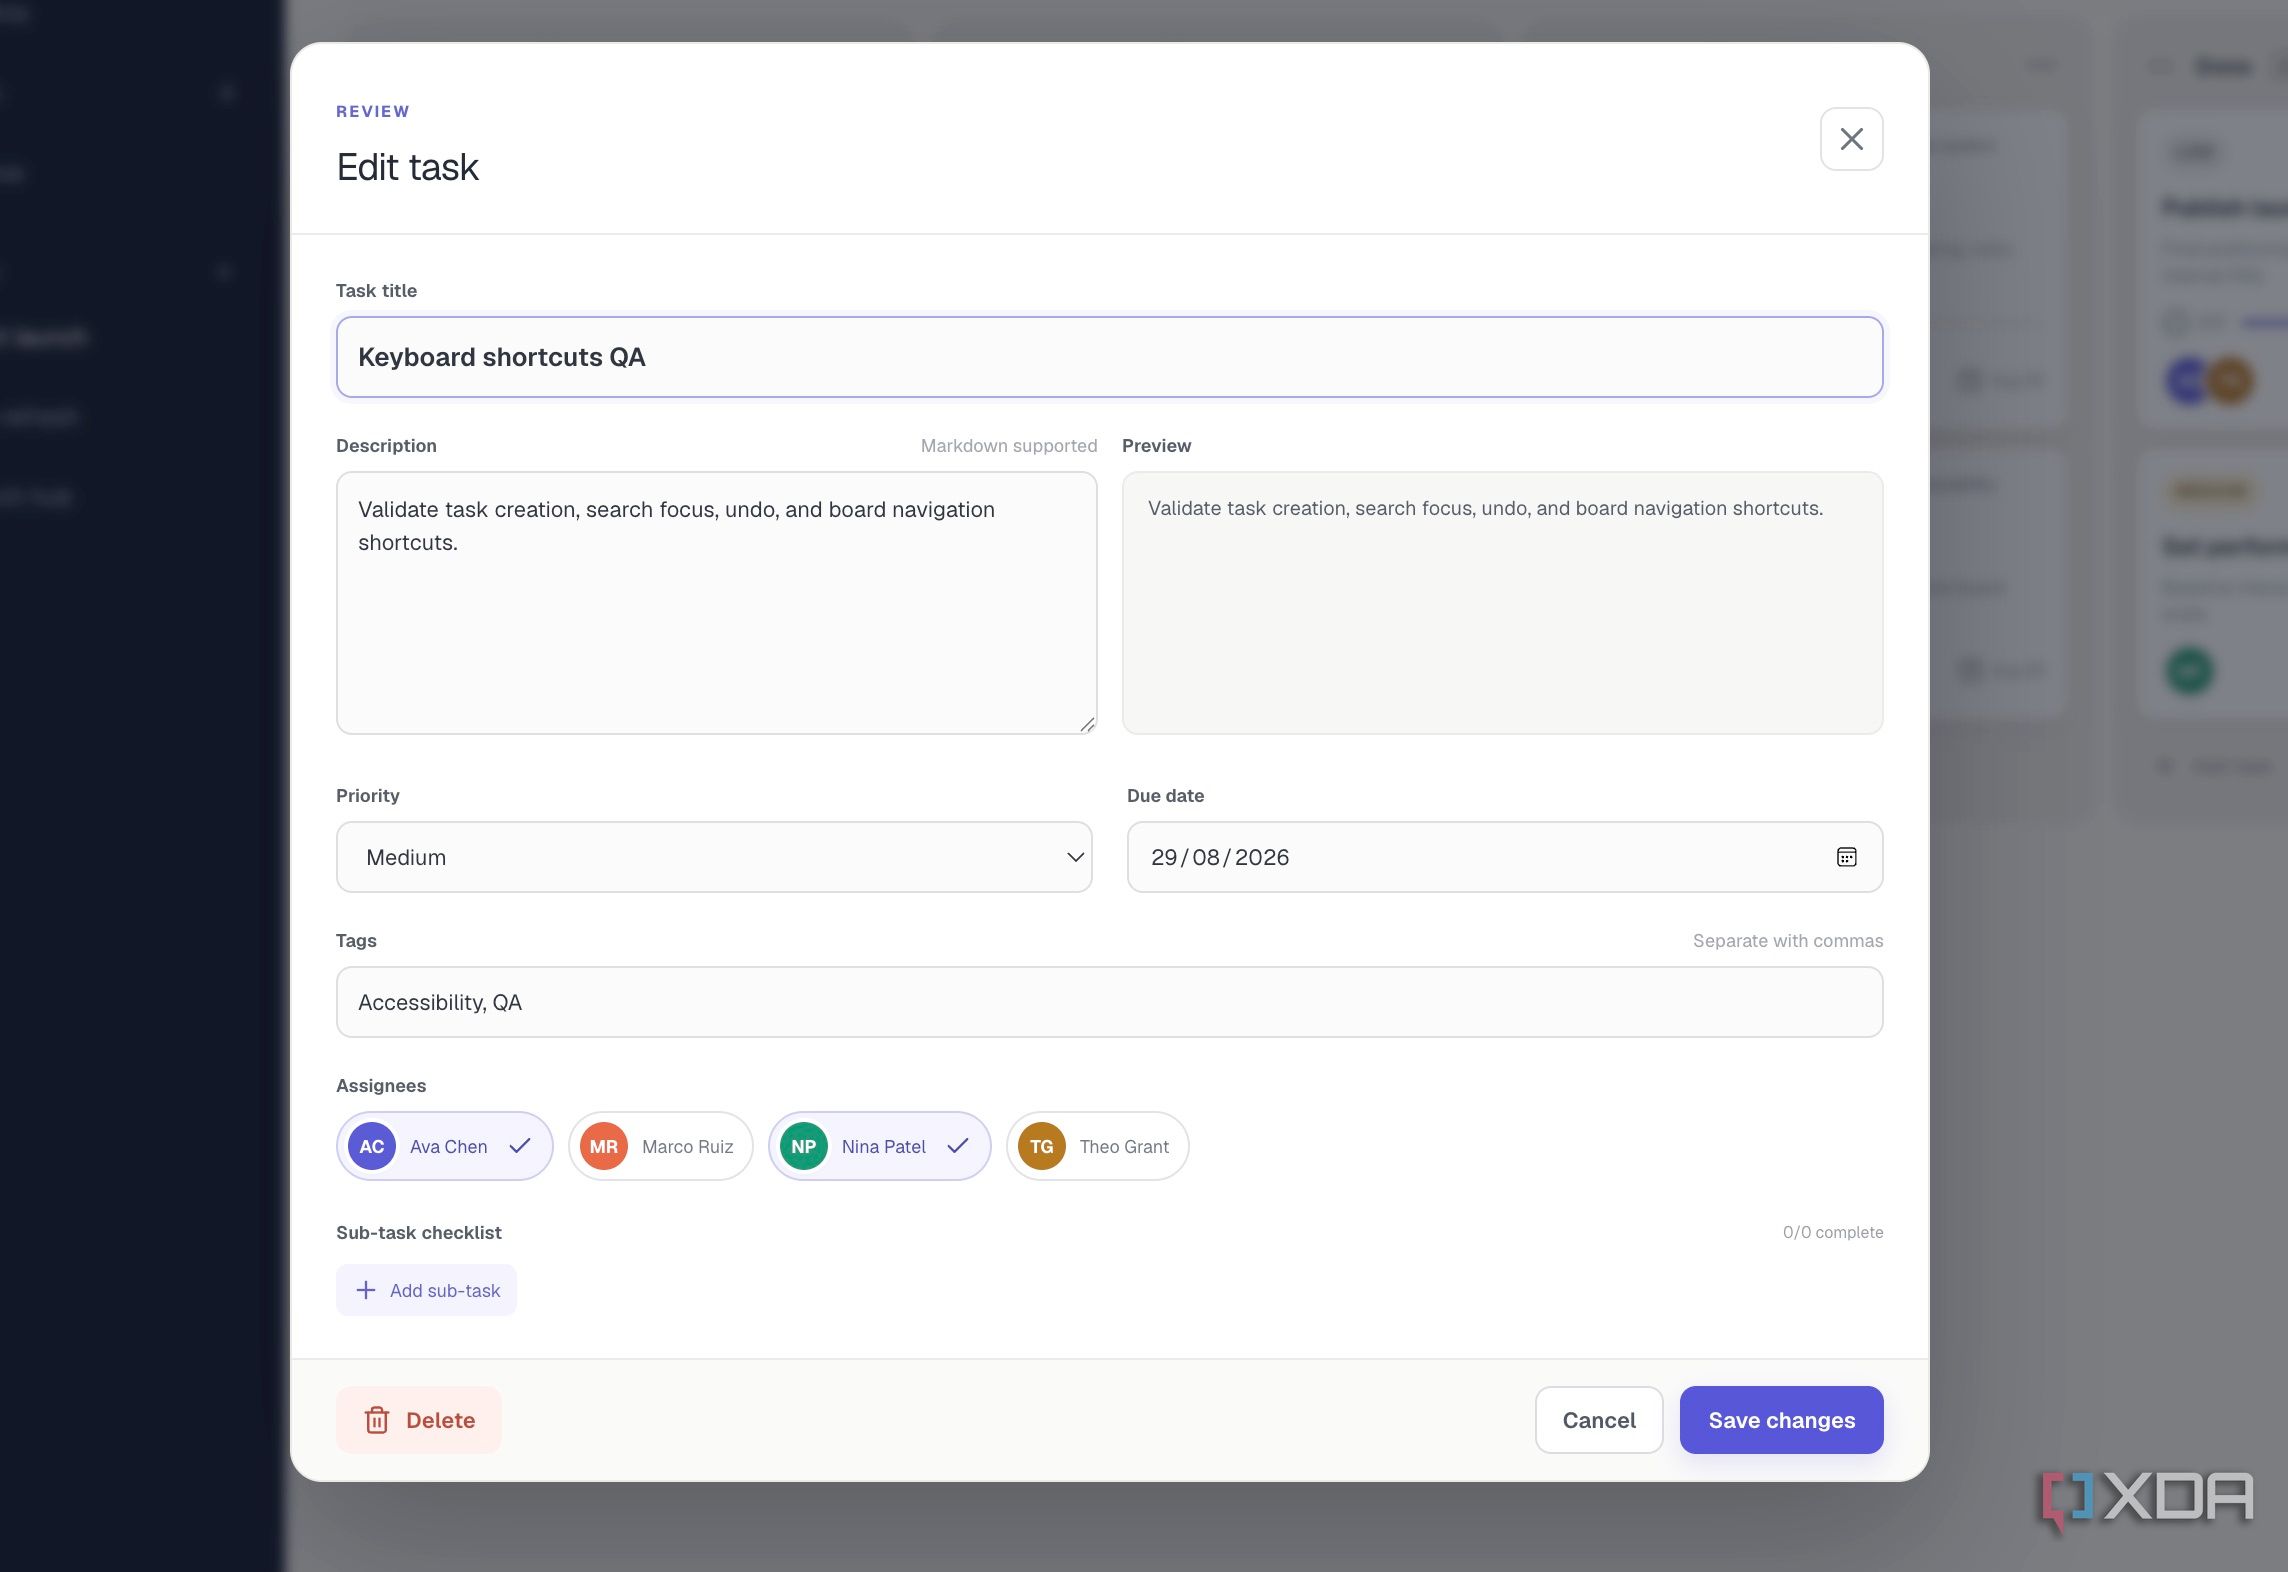Click the '0/0 complete' counter text
The width and height of the screenshot is (2288, 1572).
1833,1232
